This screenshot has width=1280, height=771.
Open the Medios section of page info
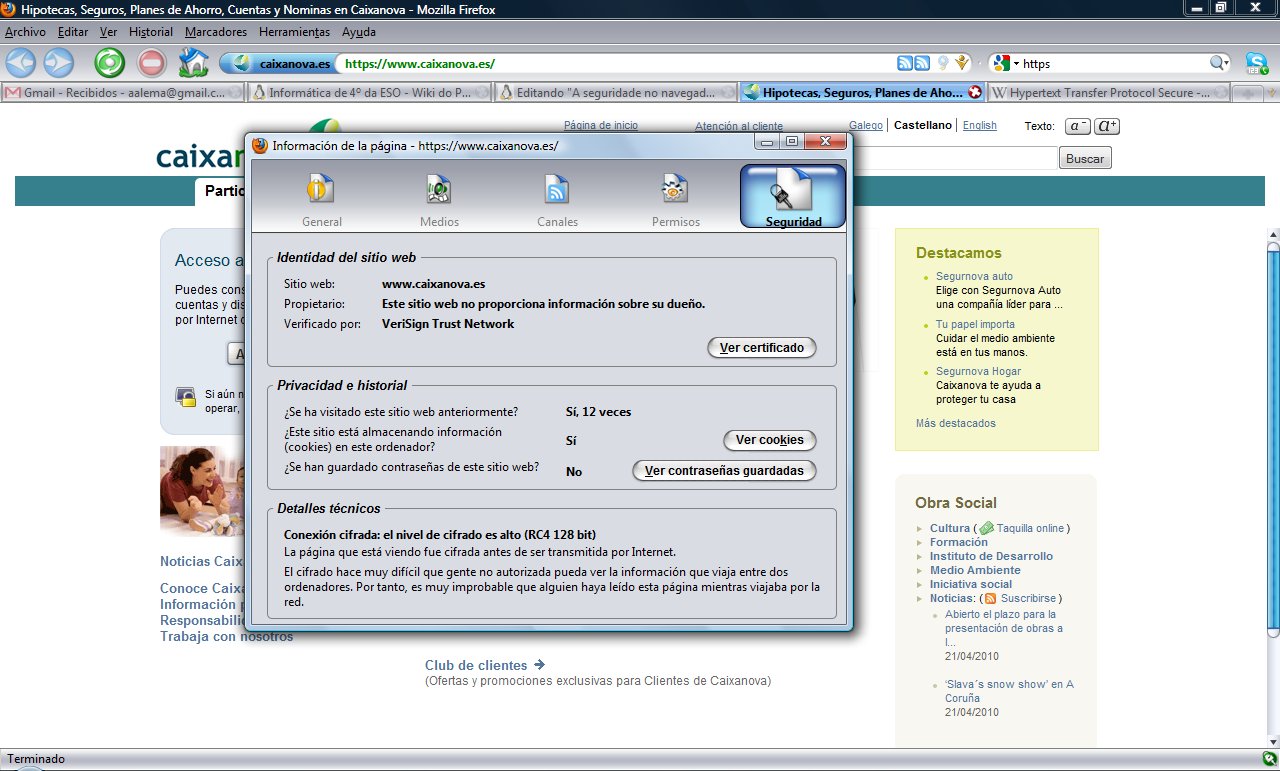439,198
